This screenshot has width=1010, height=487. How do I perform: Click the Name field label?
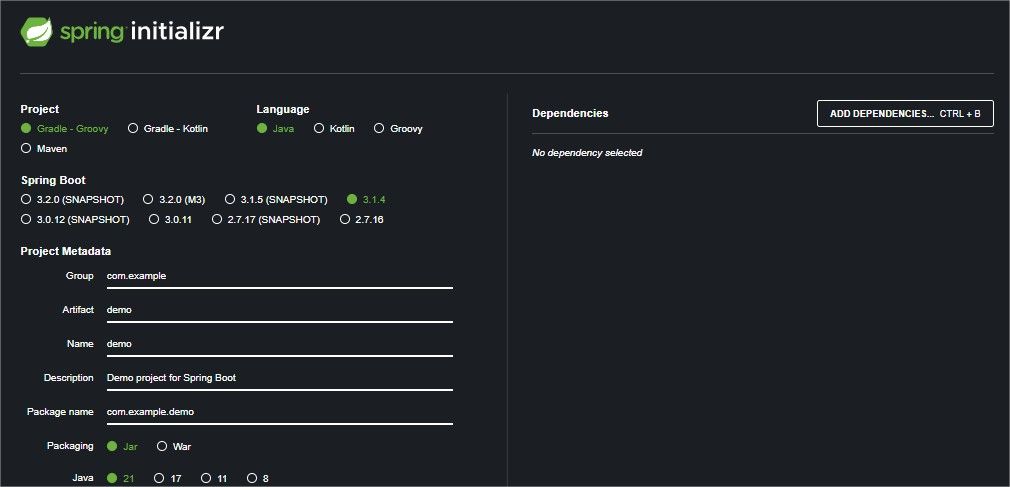pos(81,344)
